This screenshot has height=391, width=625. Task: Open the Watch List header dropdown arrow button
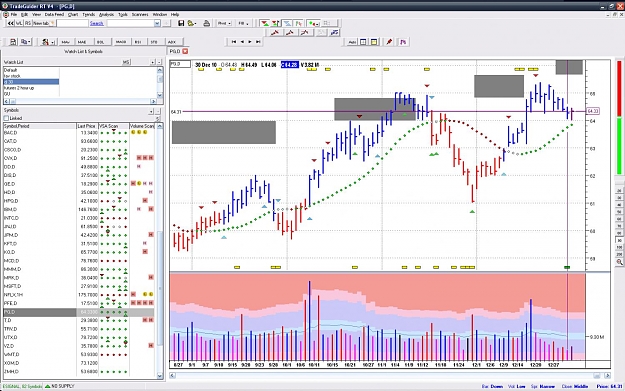tap(152, 62)
